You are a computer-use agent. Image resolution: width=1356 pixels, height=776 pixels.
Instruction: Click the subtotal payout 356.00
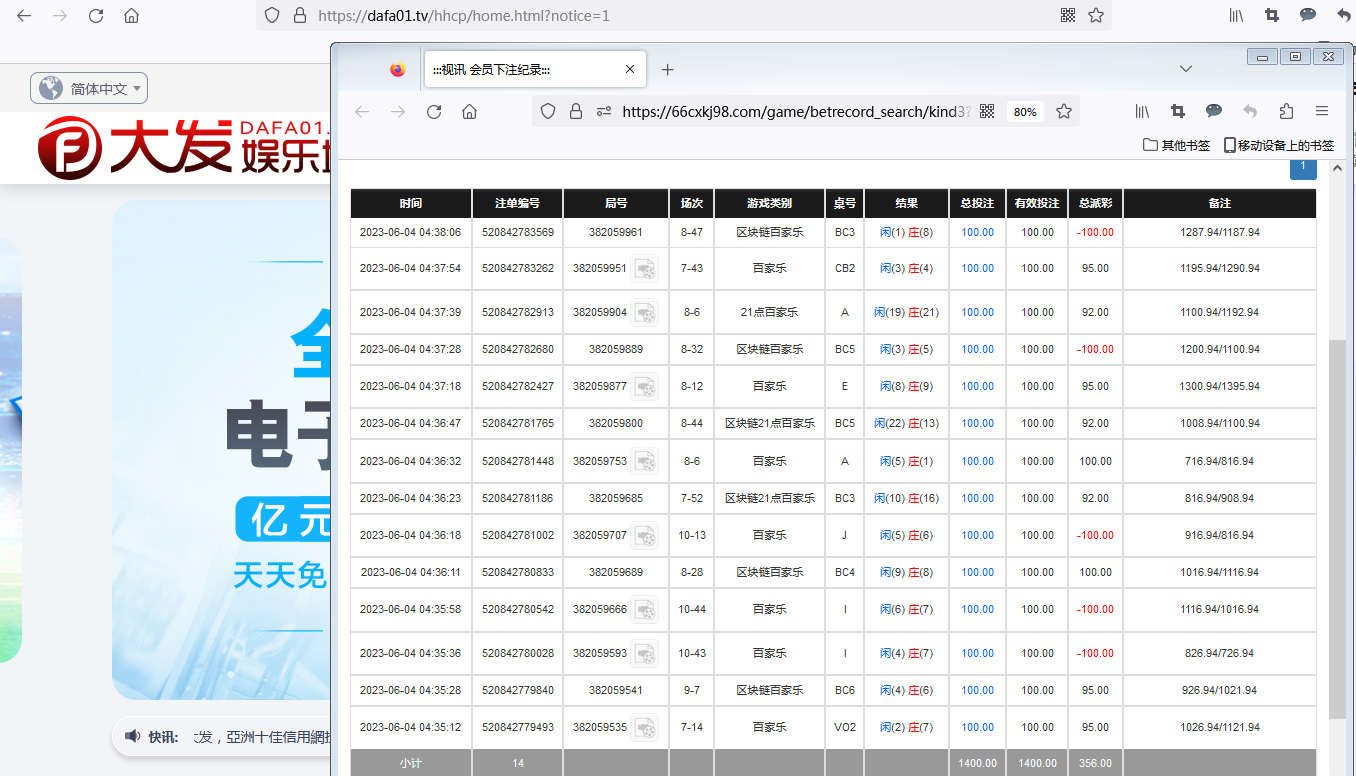click(x=1095, y=763)
